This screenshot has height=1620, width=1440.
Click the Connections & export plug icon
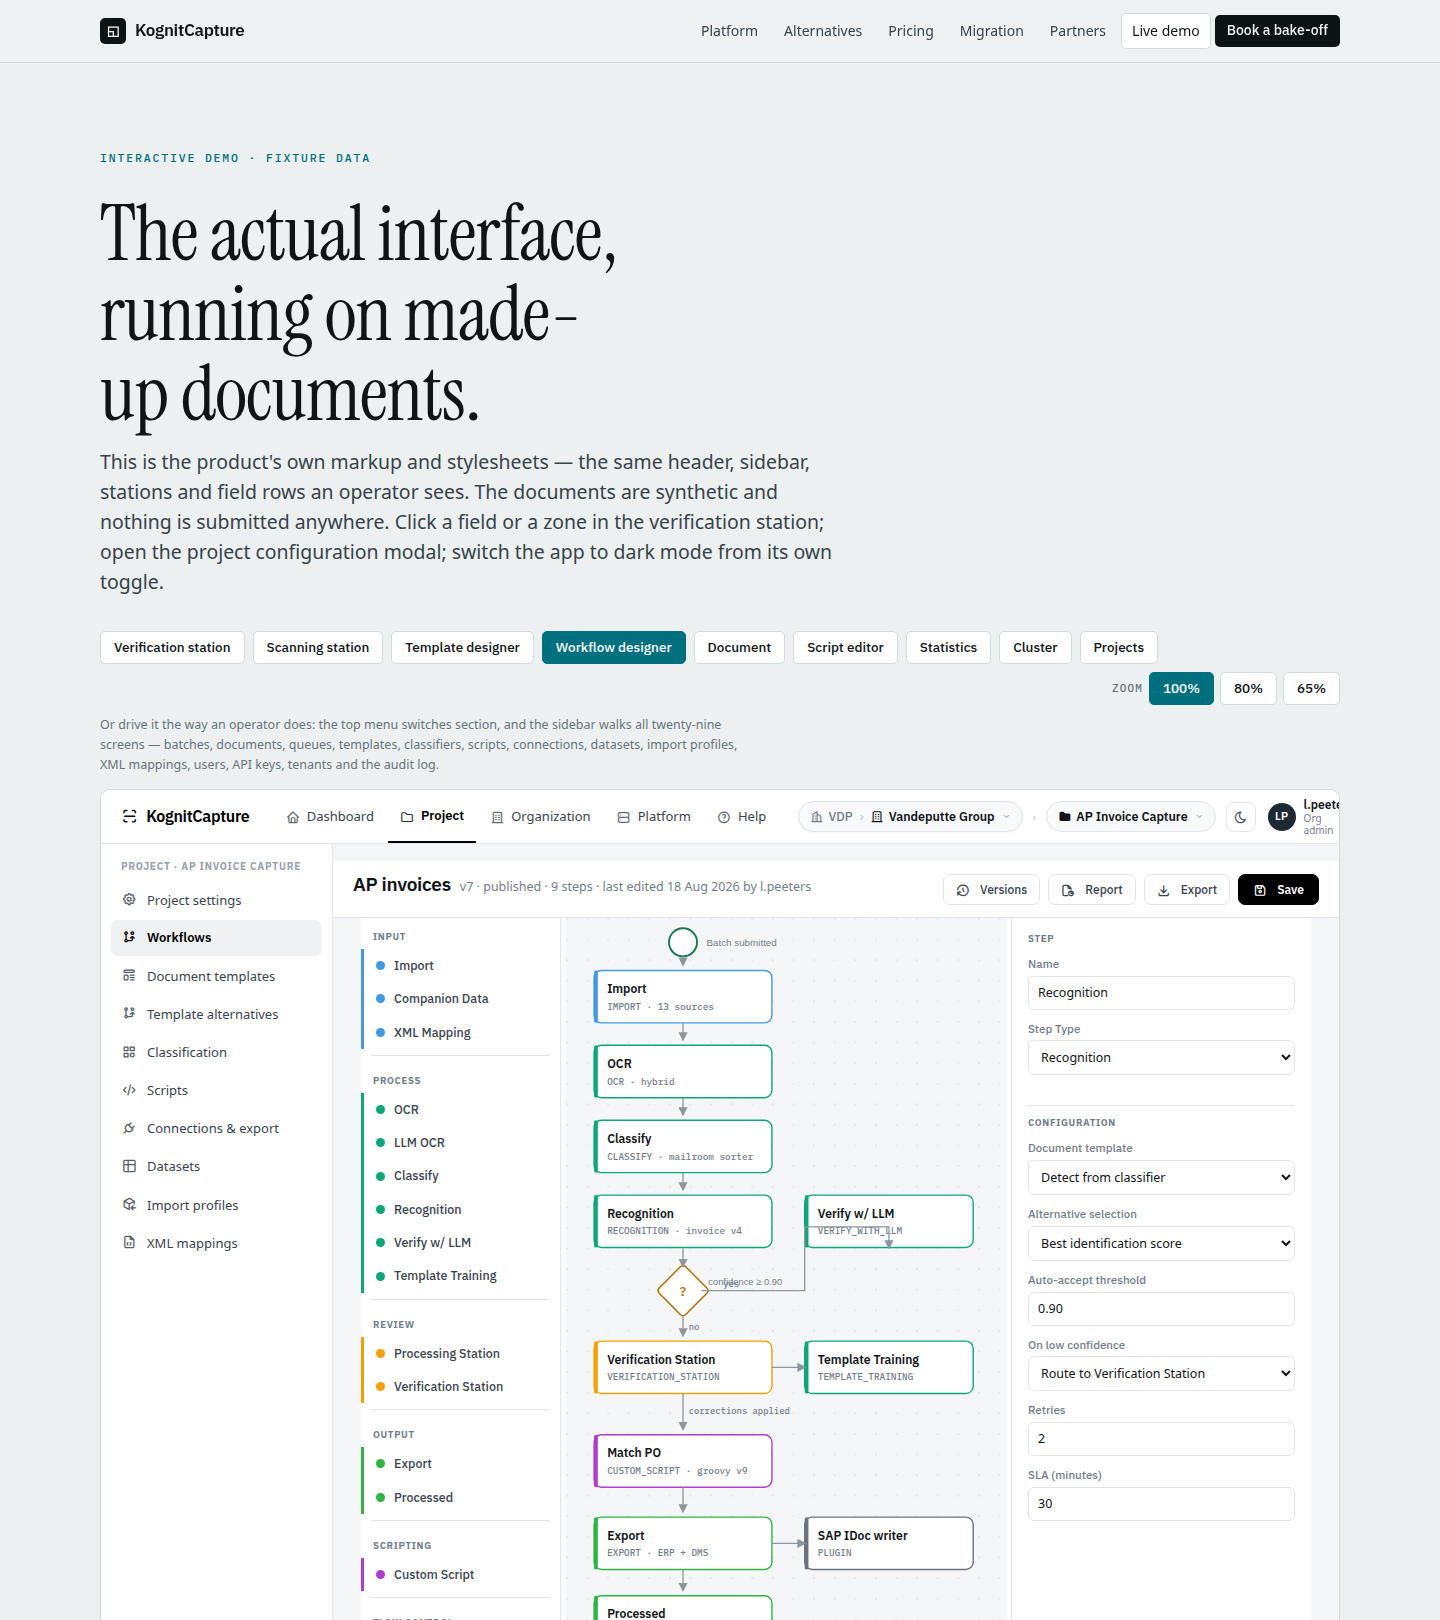(129, 1128)
